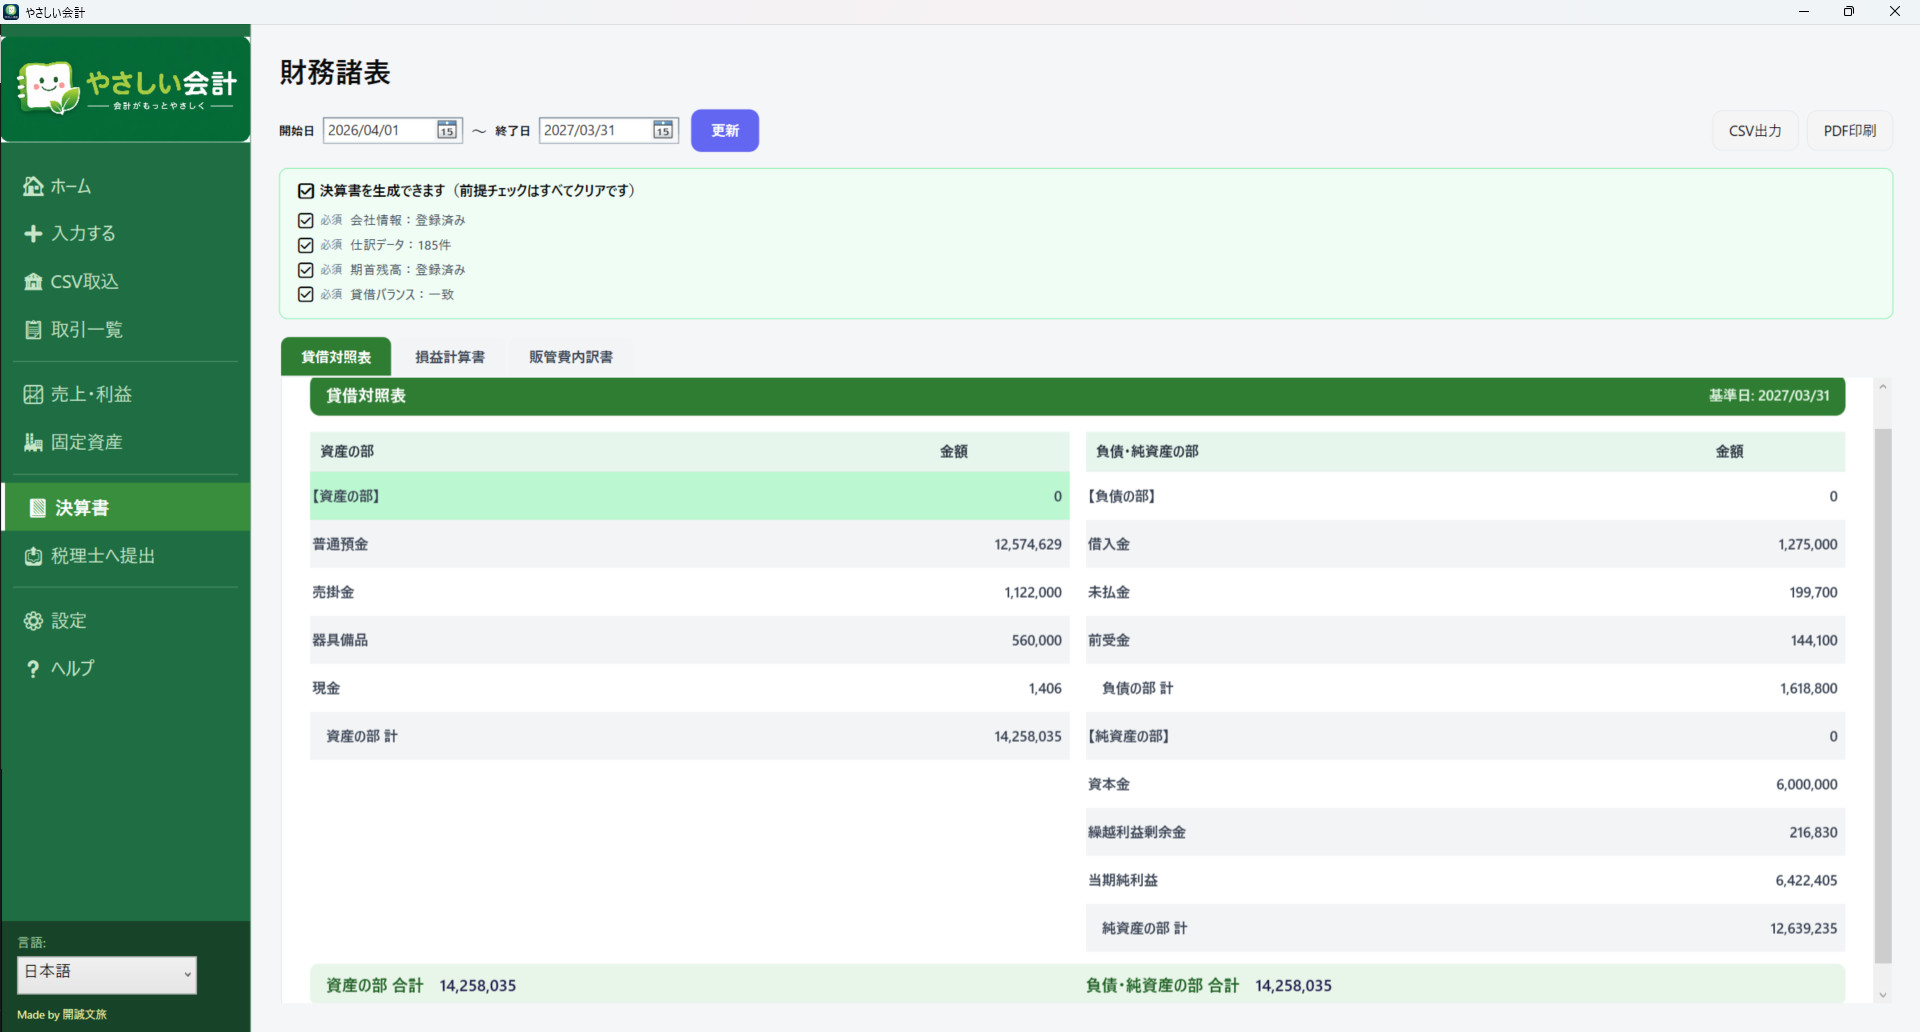This screenshot has height=1032, width=1920.
Task: Click the PDF印刷 button
Action: [x=1850, y=131]
